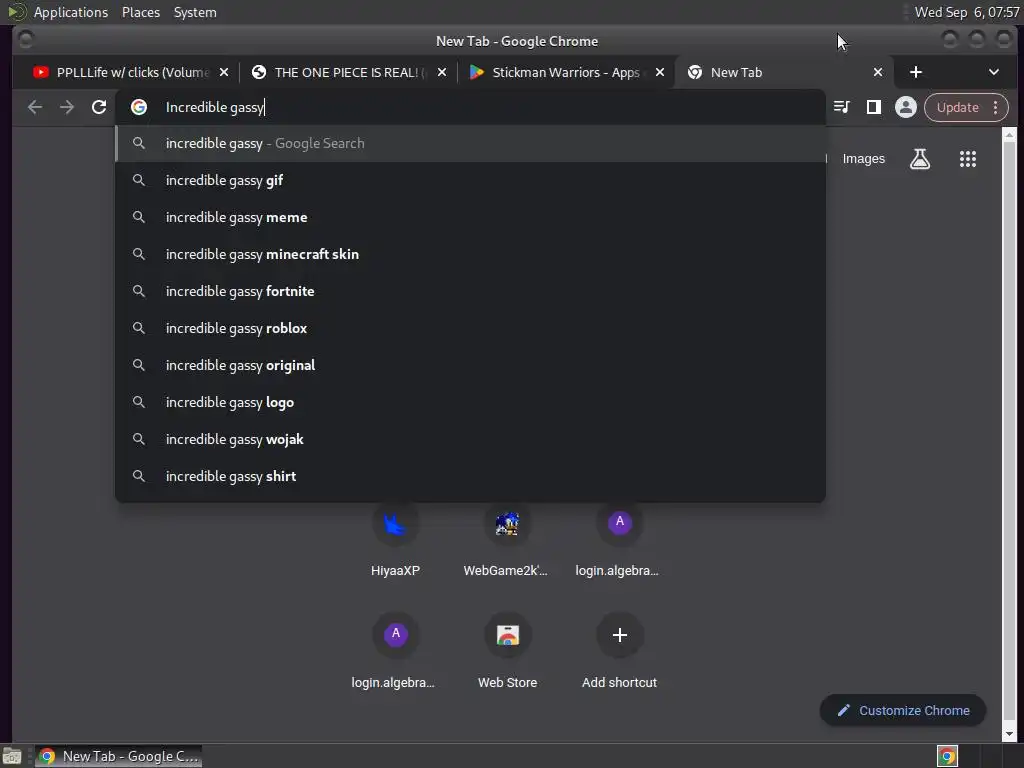The image size is (1024, 768).
Task: Switch to THE ONE PIECE IS REAL tab
Action: (x=348, y=72)
